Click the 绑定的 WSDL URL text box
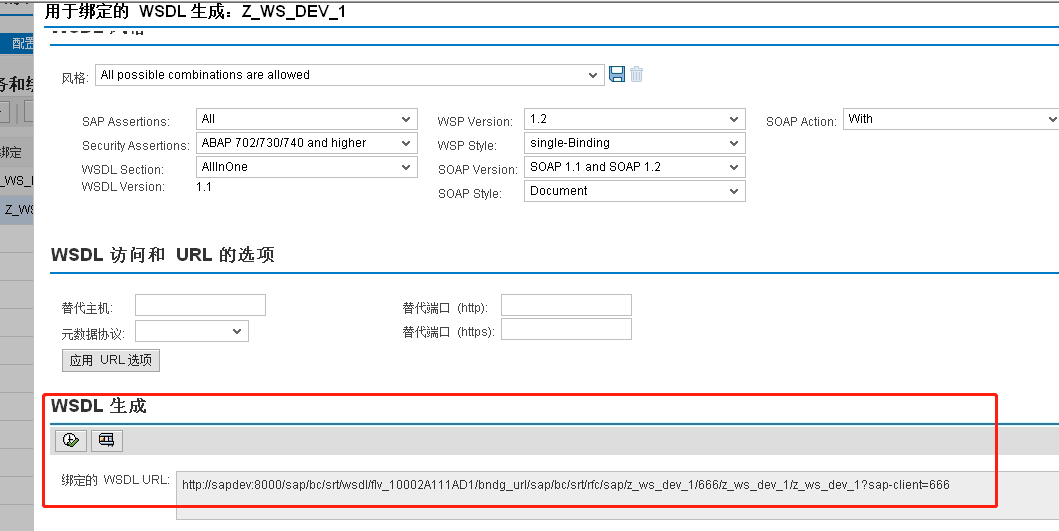1059x531 pixels. tap(588, 486)
